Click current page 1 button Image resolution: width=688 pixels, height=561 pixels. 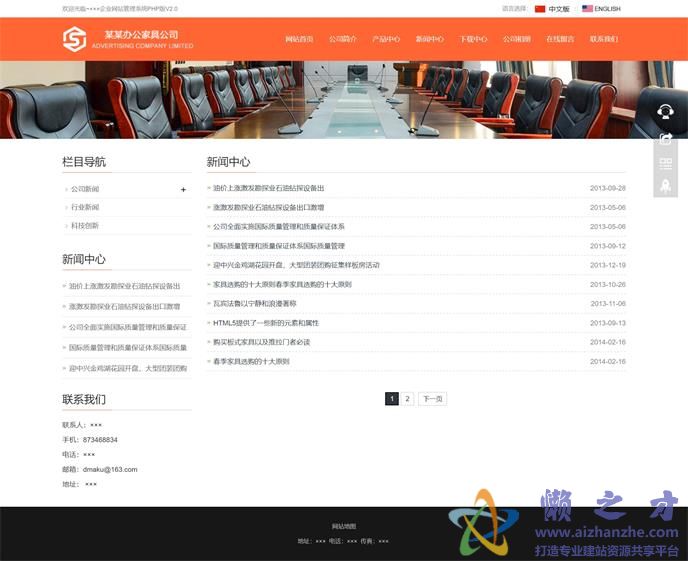point(392,399)
